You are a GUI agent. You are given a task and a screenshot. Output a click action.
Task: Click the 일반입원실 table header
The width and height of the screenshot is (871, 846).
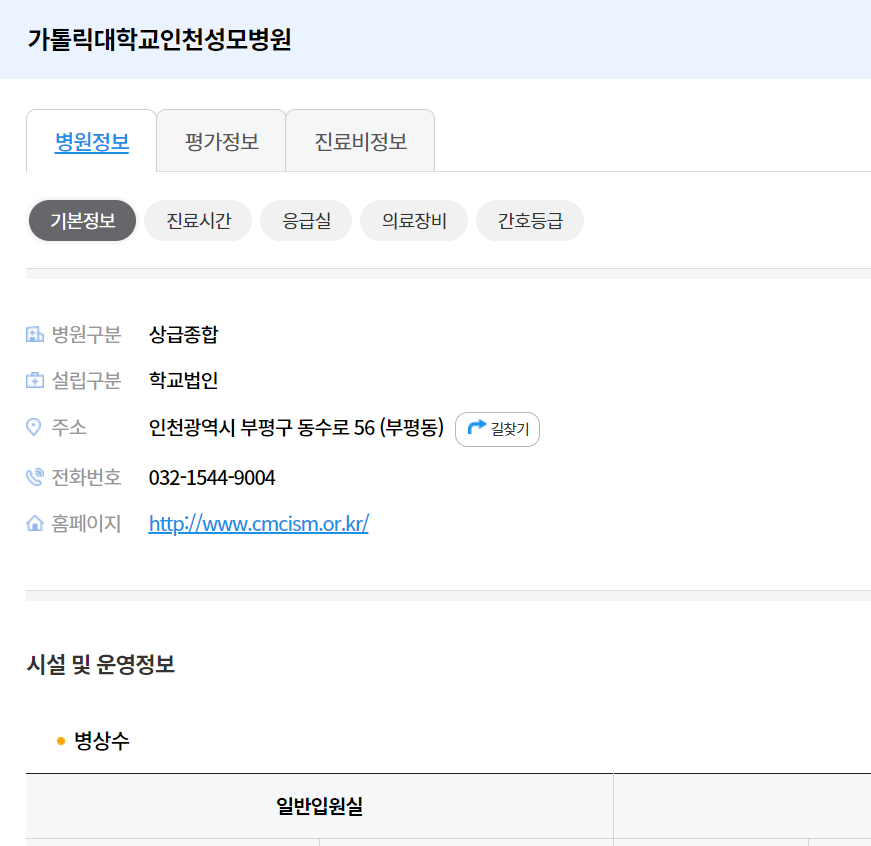[x=319, y=806]
